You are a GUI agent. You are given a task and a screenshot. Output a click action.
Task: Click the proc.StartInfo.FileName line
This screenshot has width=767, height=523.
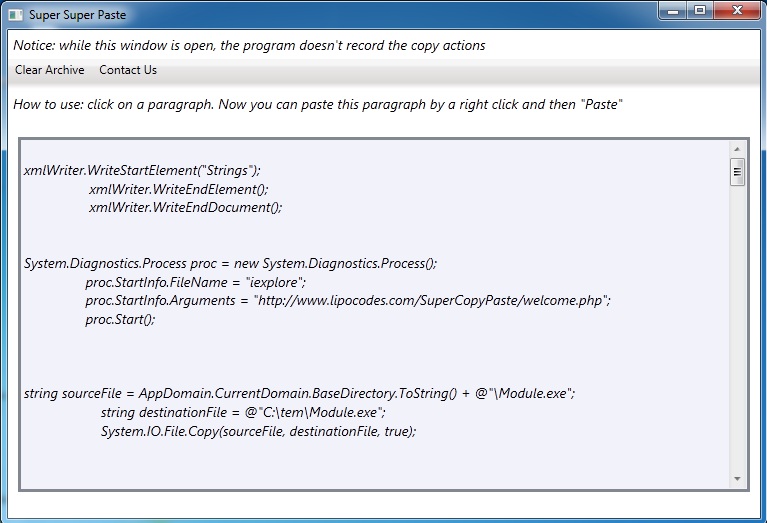(196, 282)
